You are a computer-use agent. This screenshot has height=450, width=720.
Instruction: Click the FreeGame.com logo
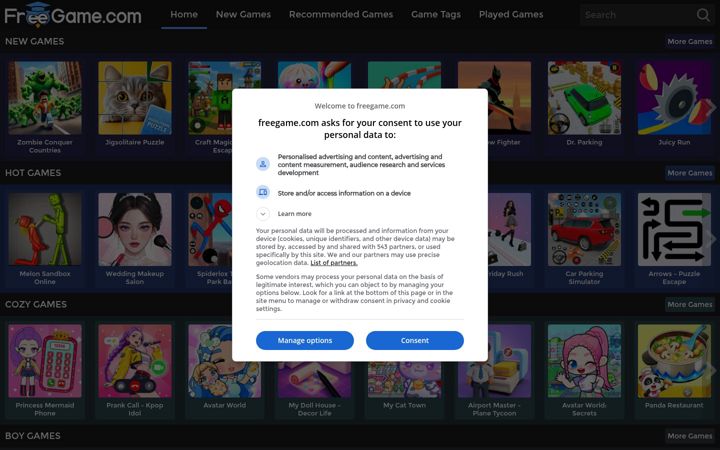click(x=73, y=15)
